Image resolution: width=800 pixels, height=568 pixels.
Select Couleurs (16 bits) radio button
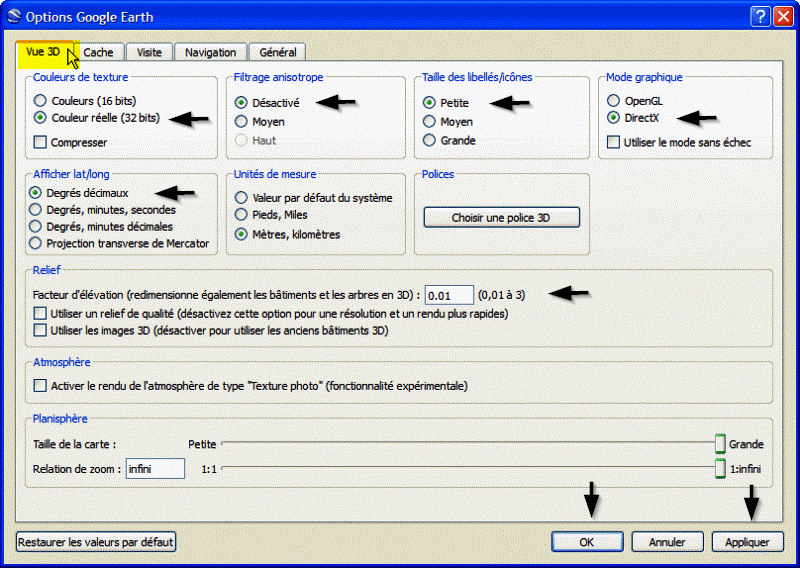(40, 101)
